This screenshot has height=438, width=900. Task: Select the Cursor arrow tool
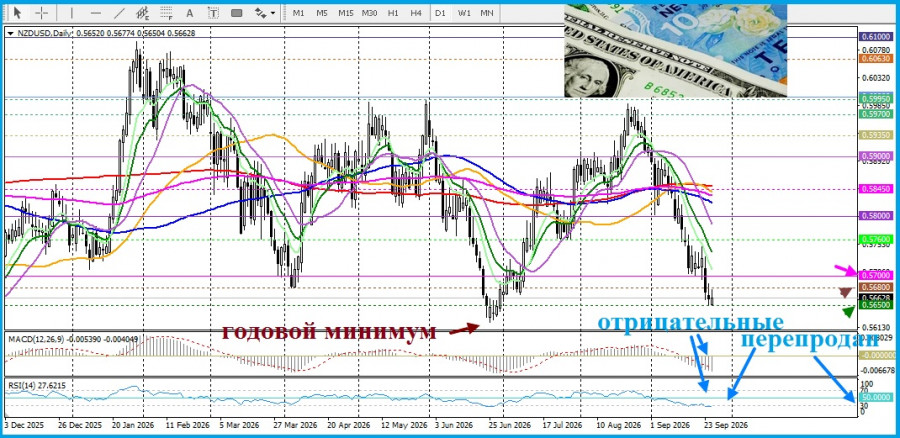pos(17,13)
